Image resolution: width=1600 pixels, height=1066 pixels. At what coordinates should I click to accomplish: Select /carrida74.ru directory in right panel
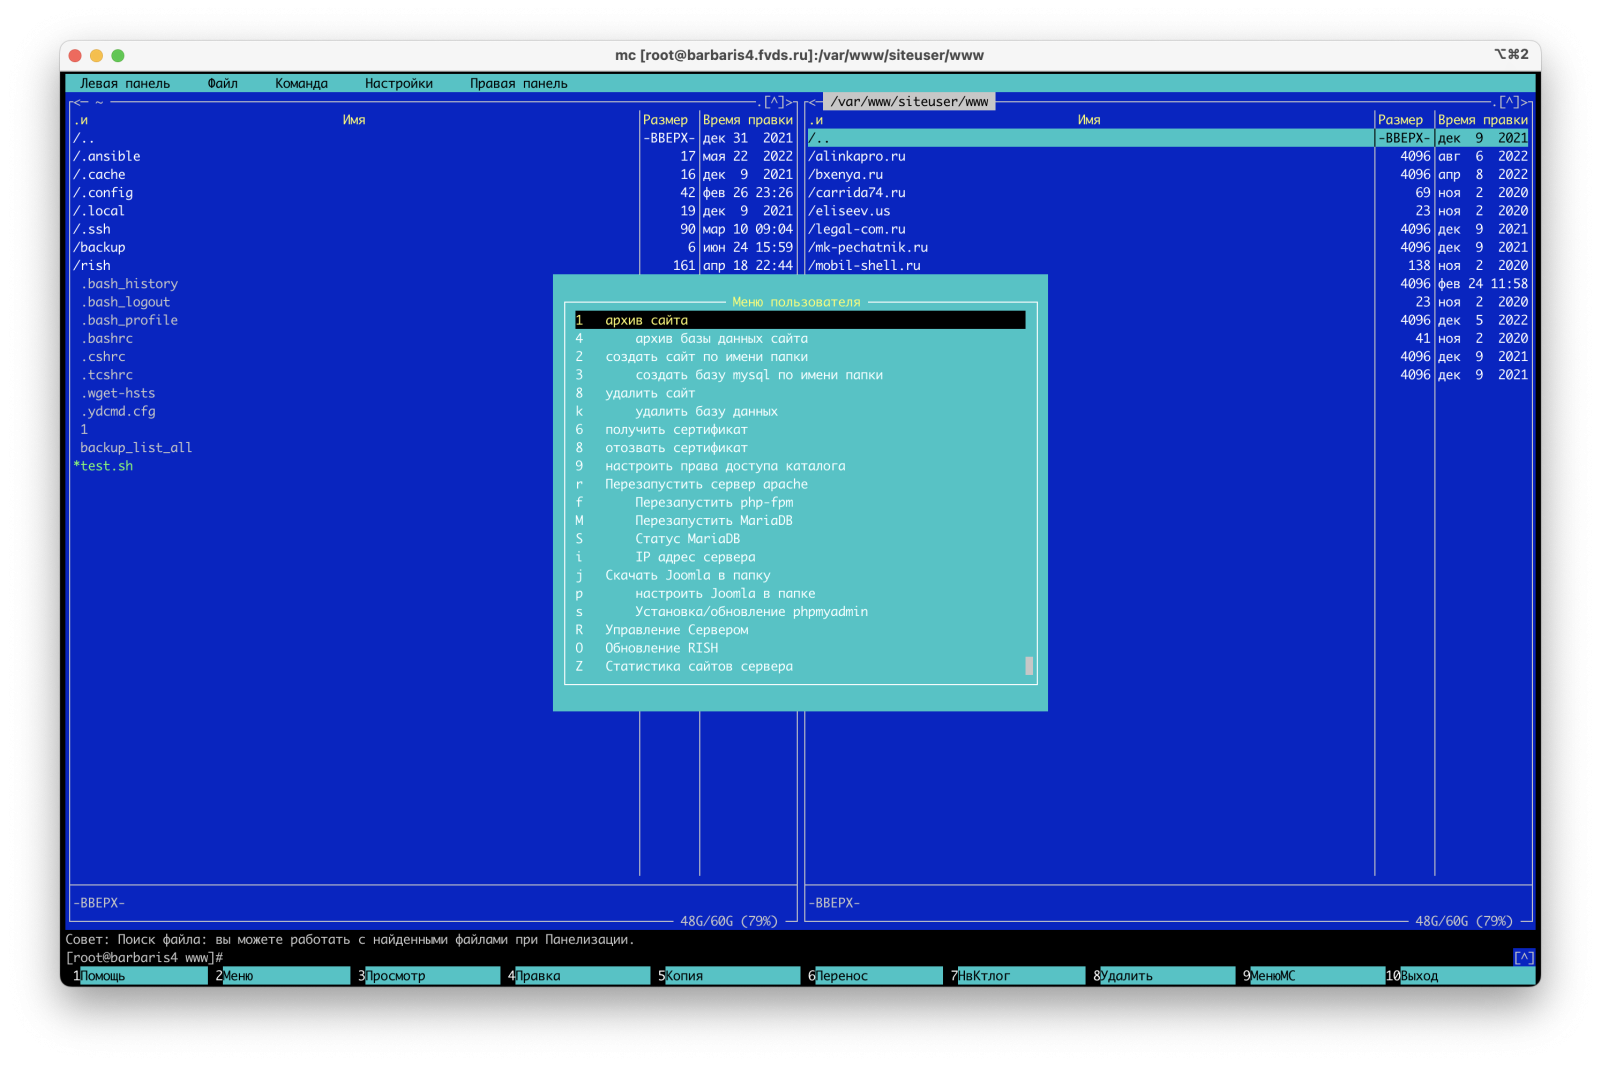[x=1090, y=193]
